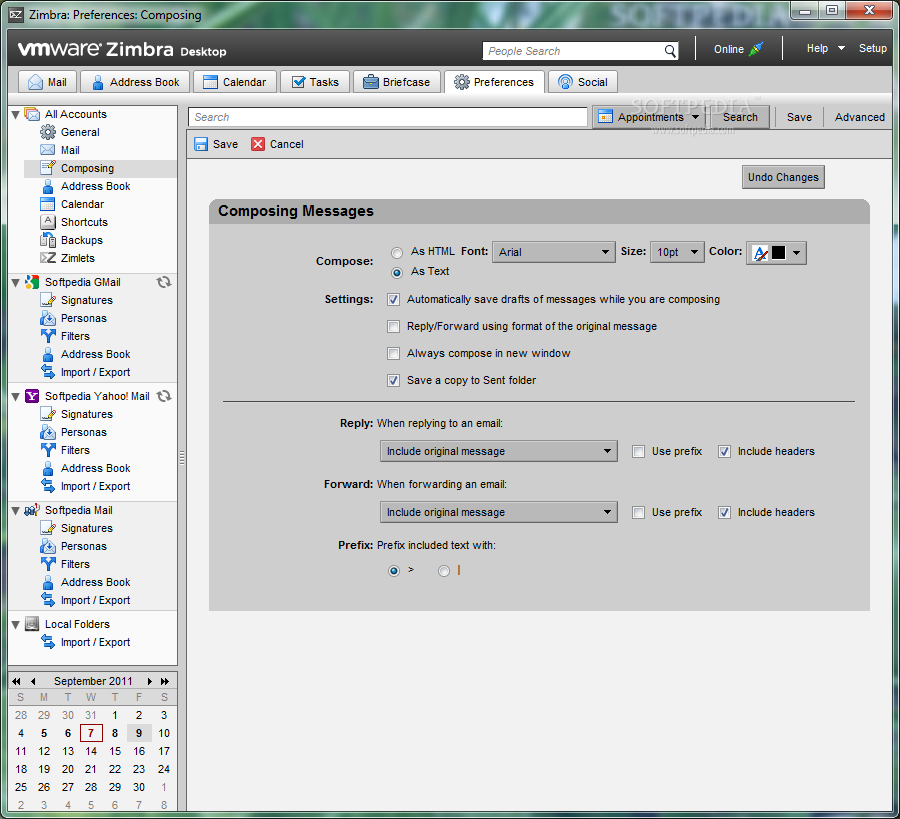Collapse the Softpedia GMail tree
Image resolution: width=900 pixels, height=819 pixels.
[x=16, y=282]
